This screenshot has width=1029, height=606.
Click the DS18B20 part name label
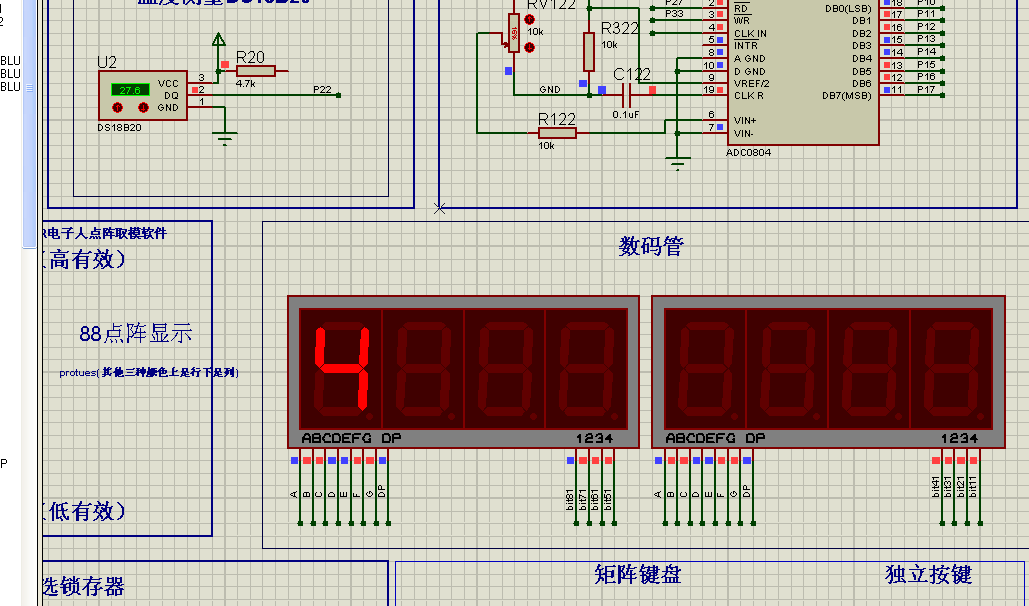coord(119,127)
